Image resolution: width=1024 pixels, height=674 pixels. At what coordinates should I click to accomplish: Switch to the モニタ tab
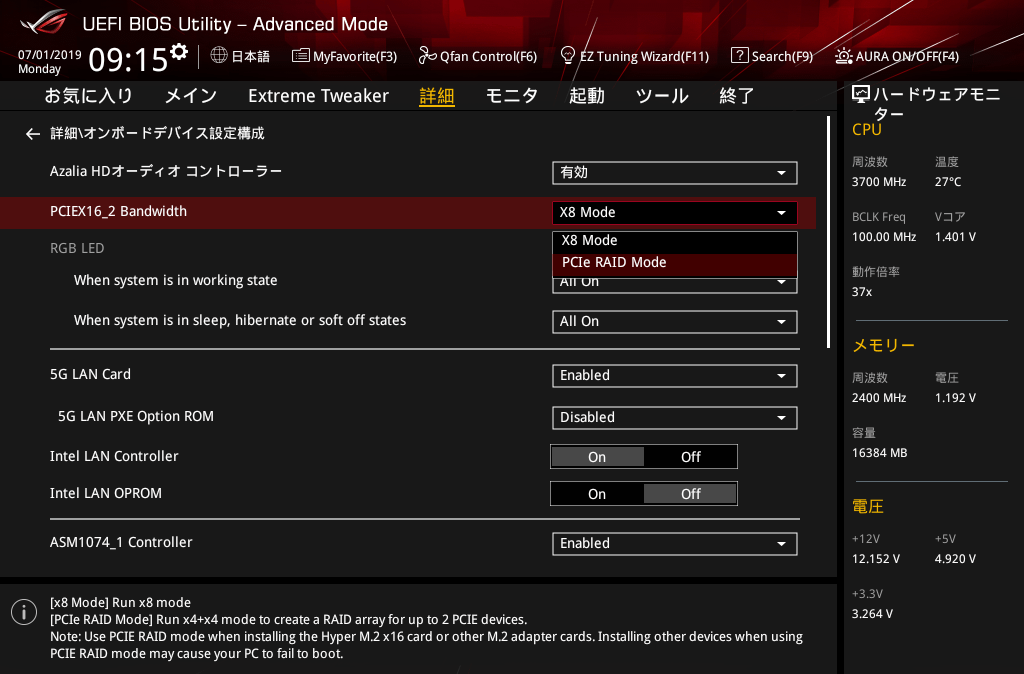pos(511,96)
